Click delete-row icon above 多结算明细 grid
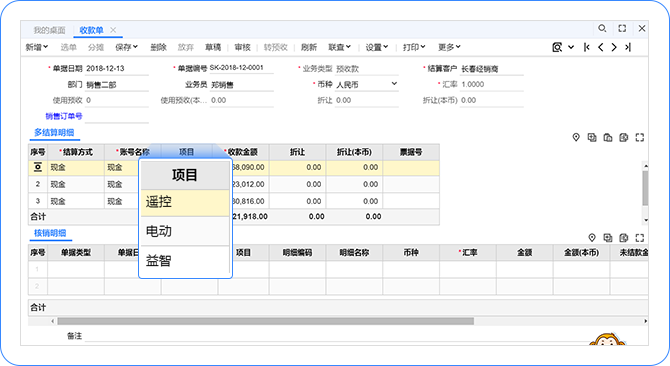This screenshot has width=670, height=366. (x=623, y=137)
